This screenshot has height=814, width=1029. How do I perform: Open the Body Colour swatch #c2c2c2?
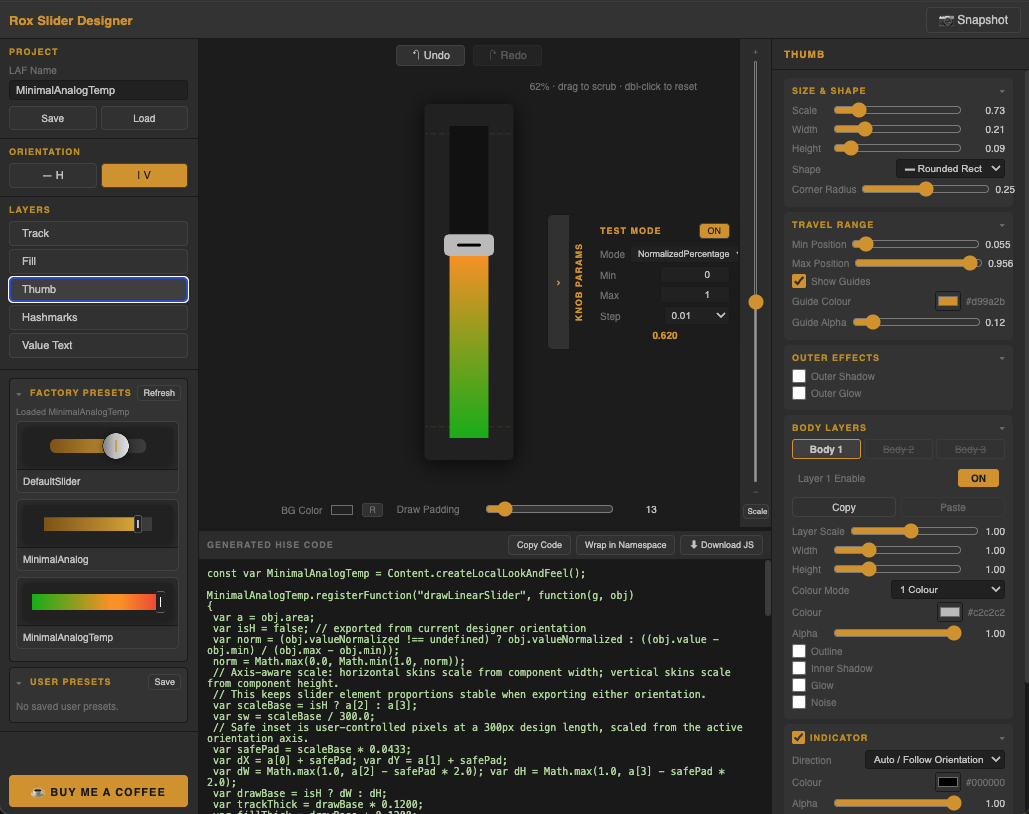click(950, 612)
